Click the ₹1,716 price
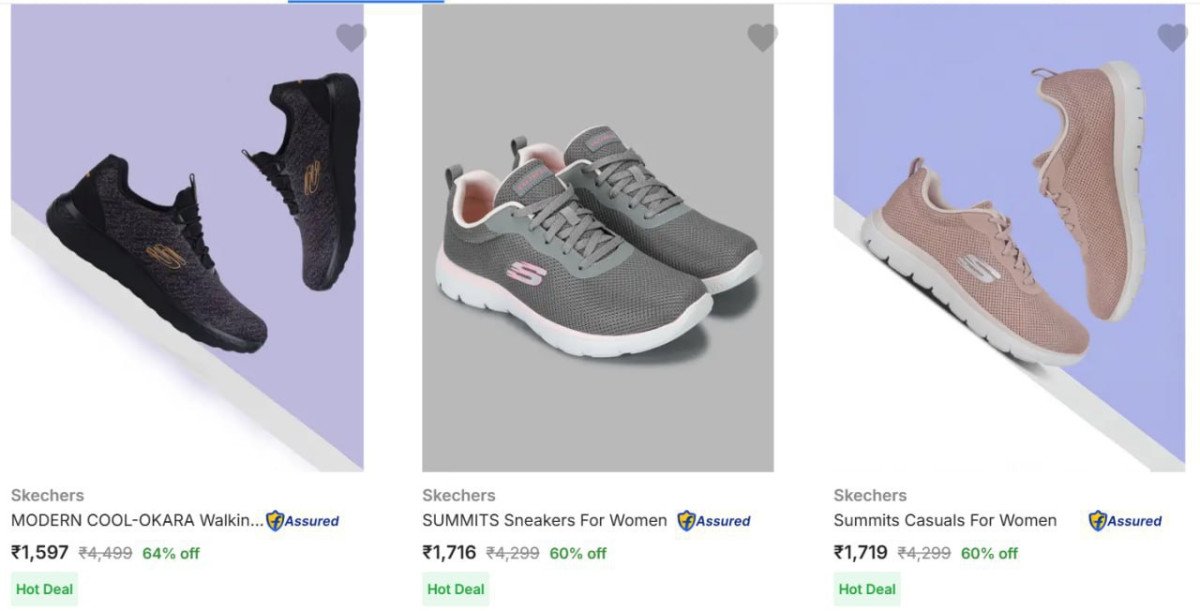 (x=449, y=553)
